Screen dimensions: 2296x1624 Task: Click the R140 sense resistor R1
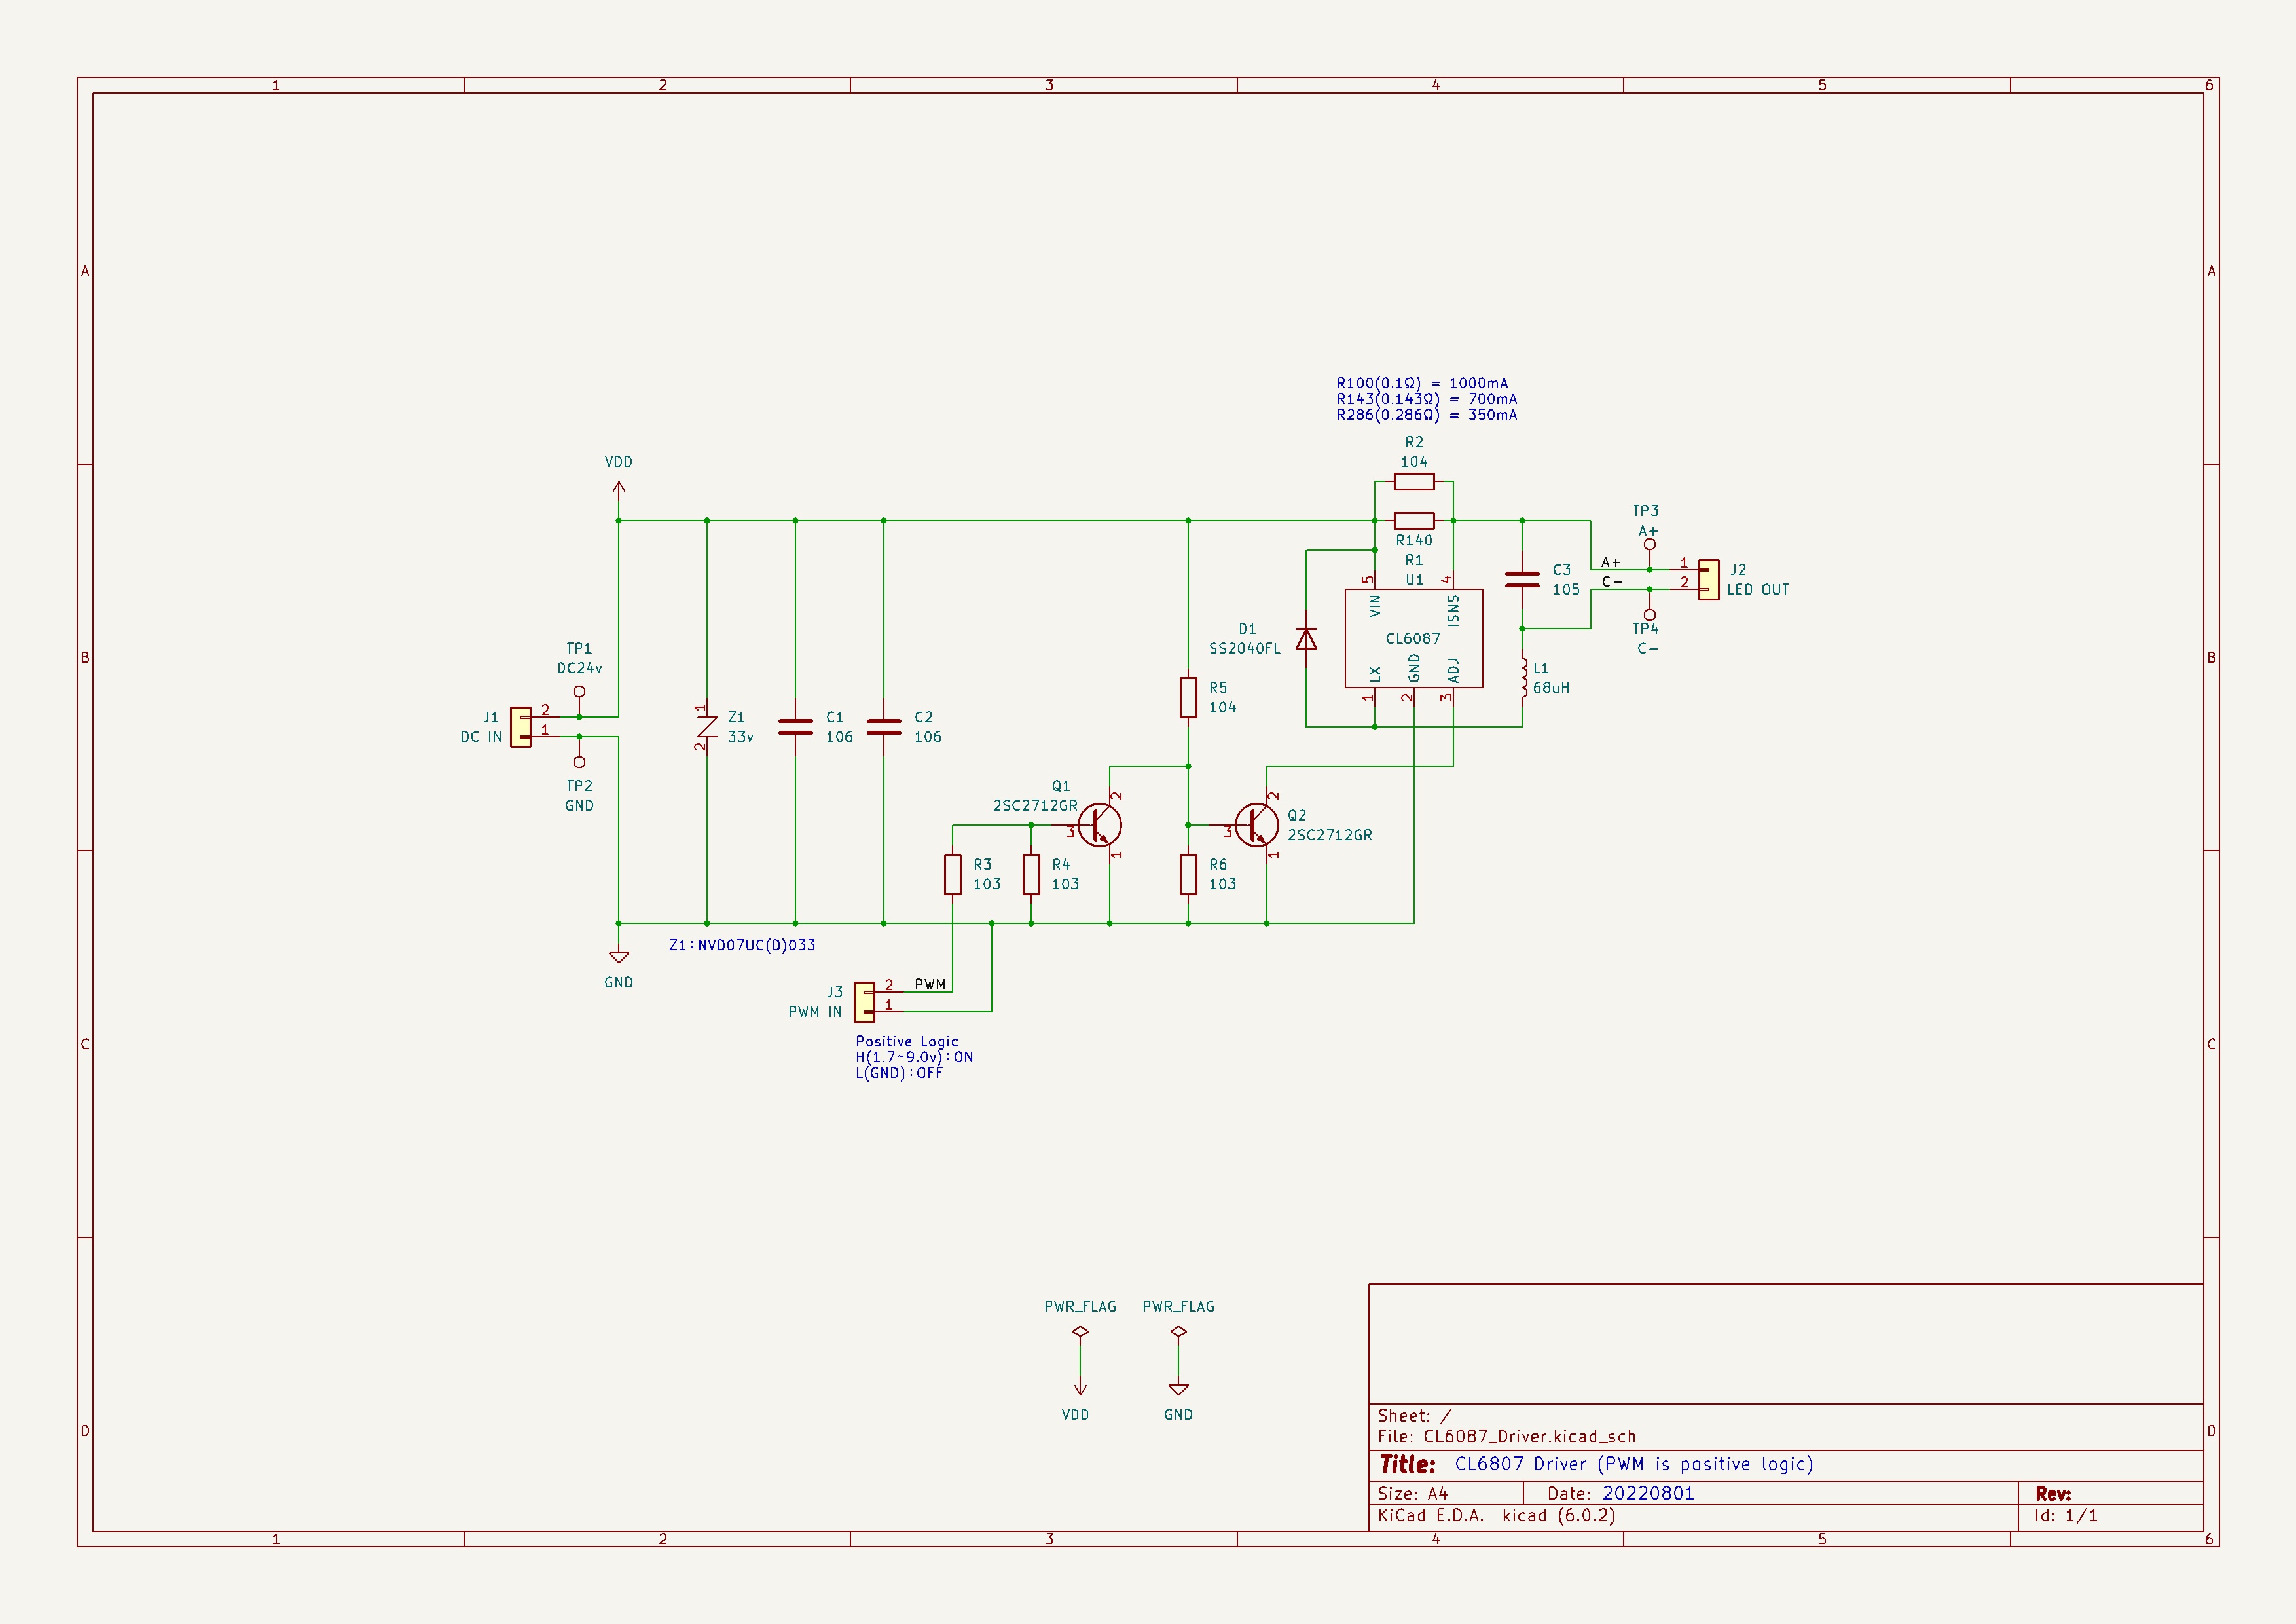1414,520
